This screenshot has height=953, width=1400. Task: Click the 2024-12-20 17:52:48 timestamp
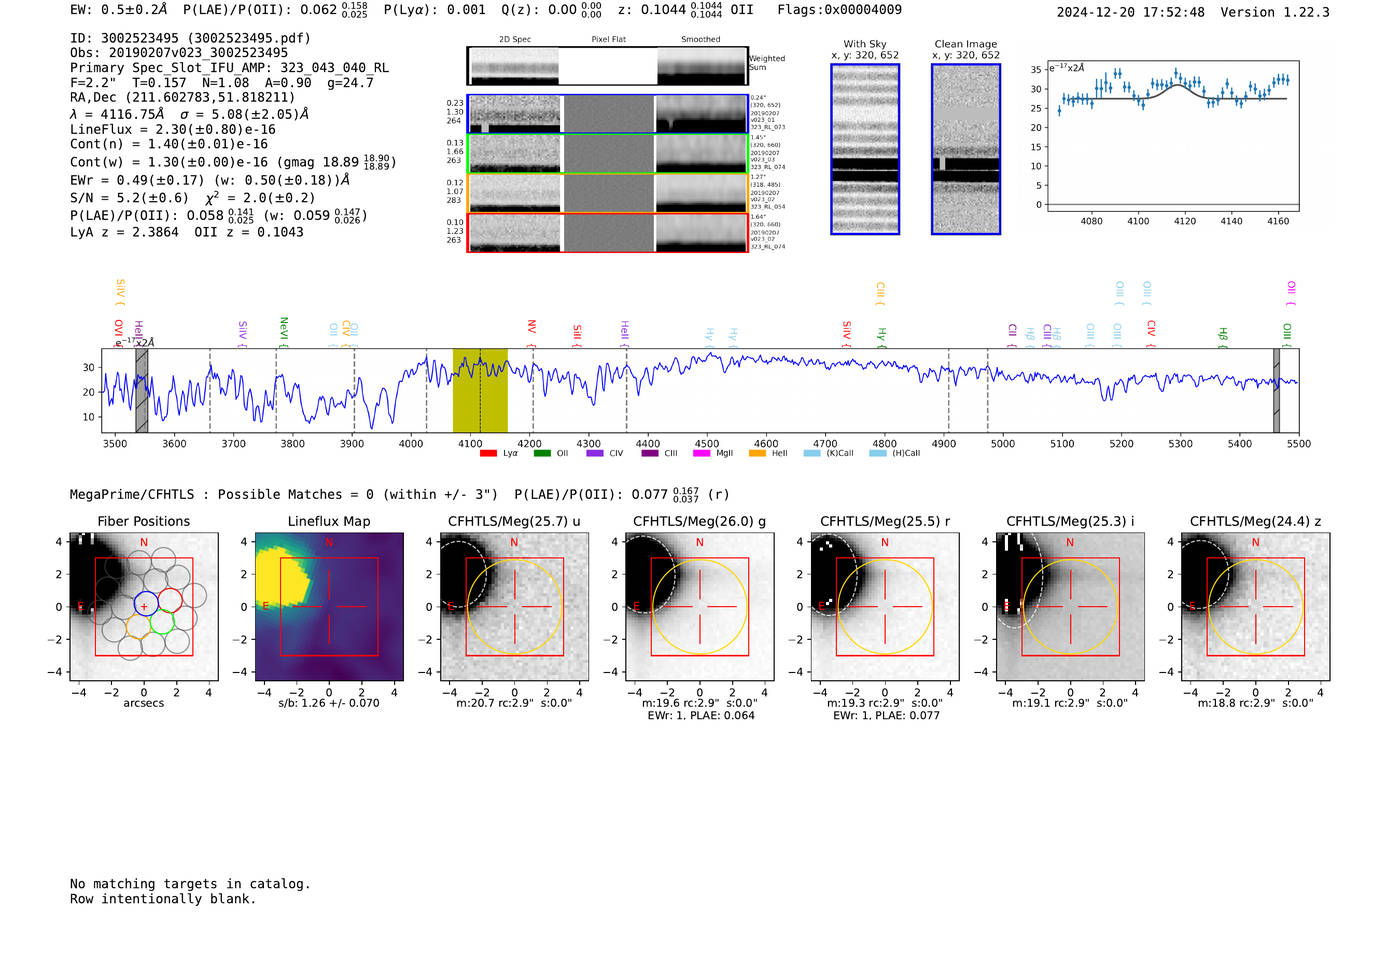(1130, 12)
